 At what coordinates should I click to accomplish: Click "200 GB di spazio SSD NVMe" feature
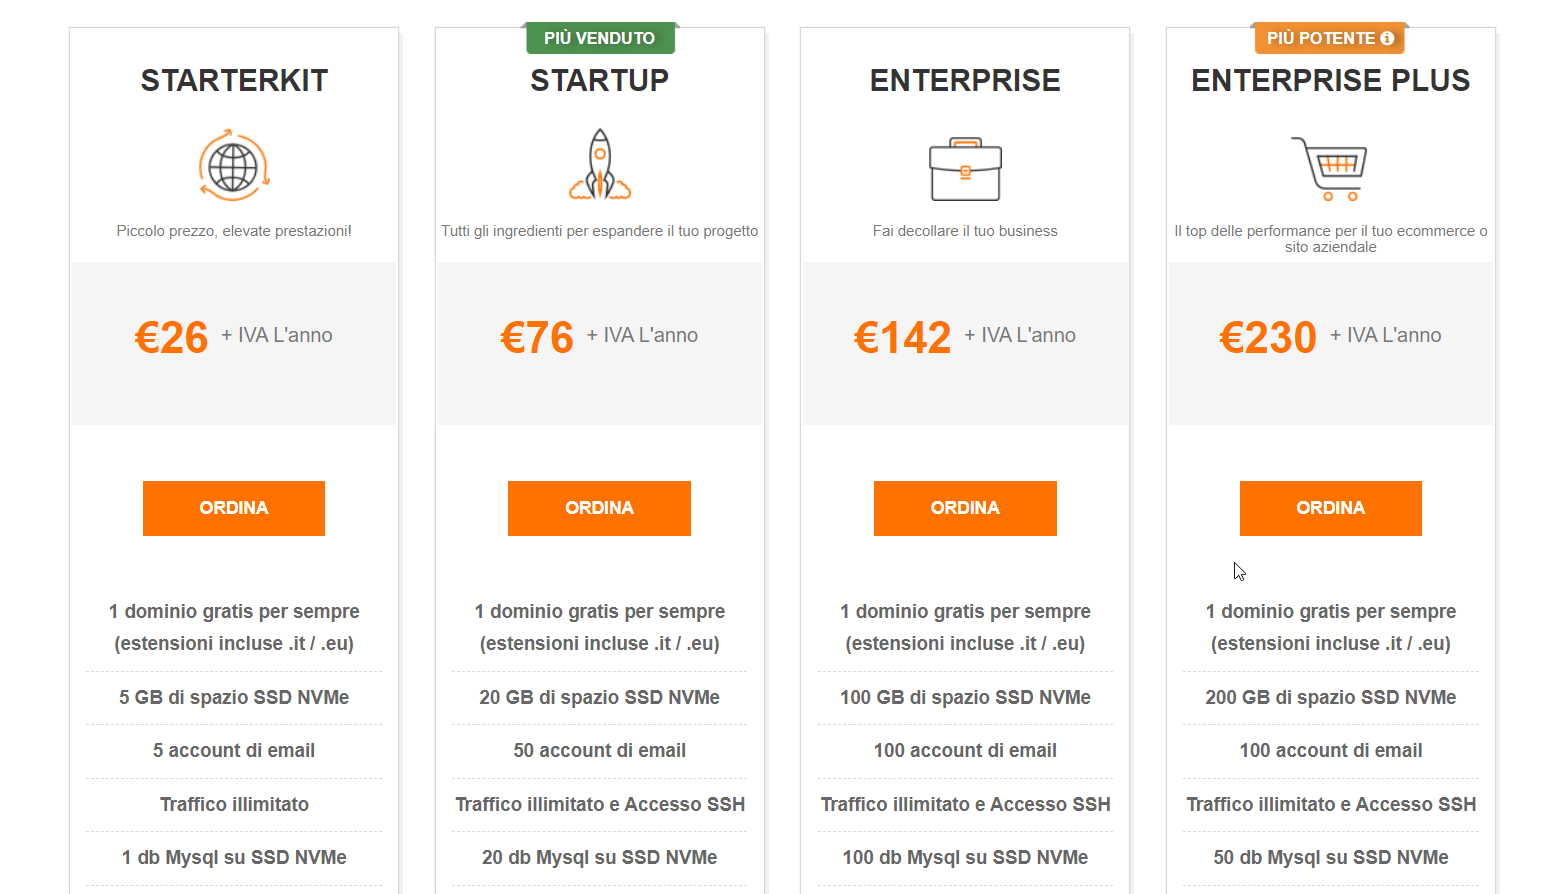(1330, 698)
